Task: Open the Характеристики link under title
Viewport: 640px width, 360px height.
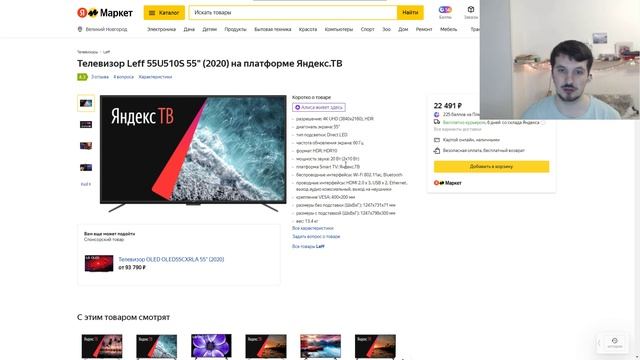Action: click(x=155, y=77)
